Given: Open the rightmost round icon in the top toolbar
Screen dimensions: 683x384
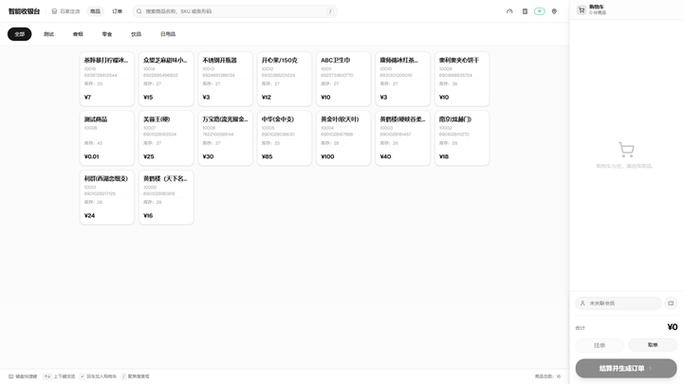Looking at the screenshot, I should (x=554, y=11).
